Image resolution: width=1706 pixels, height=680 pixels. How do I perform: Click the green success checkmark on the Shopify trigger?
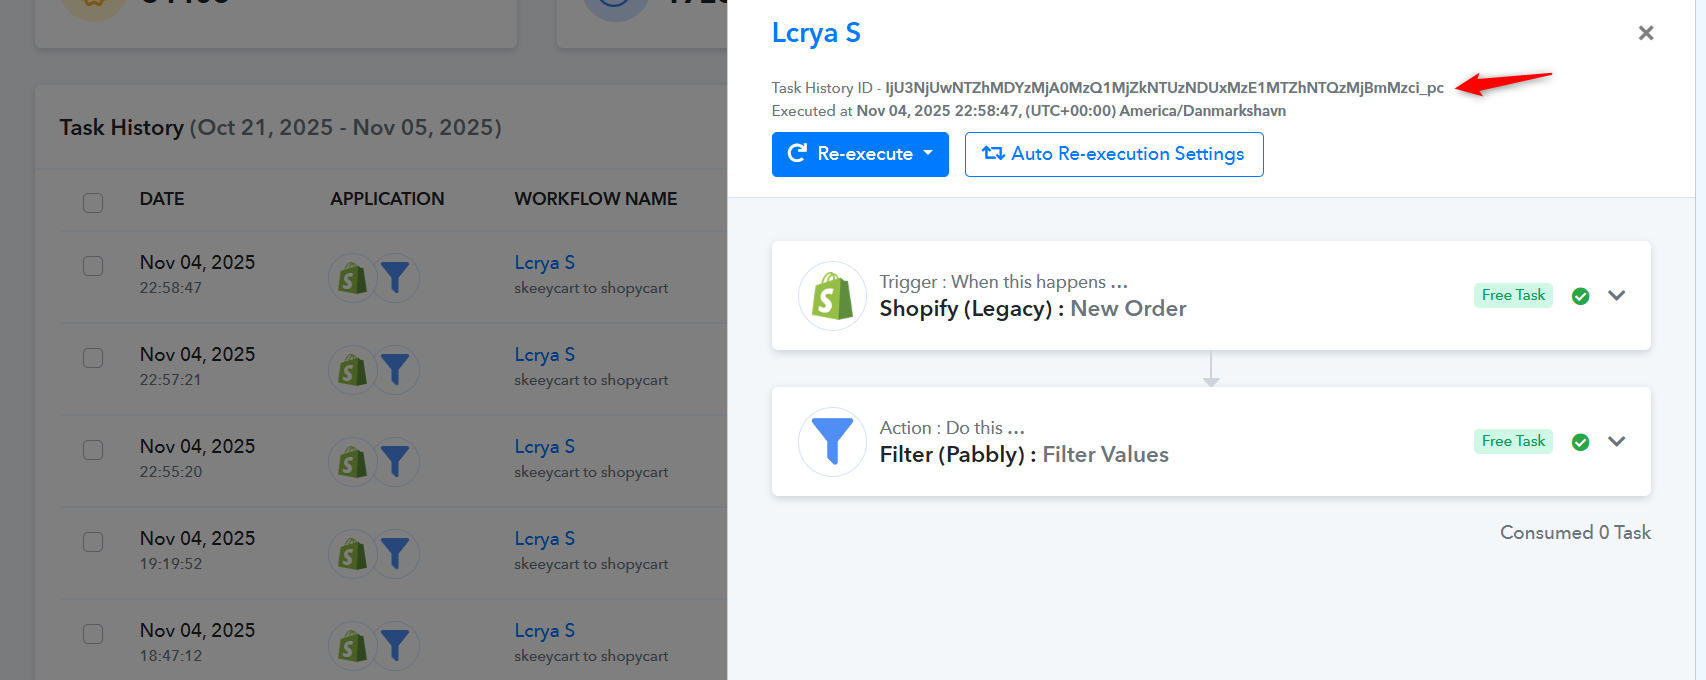pos(1580,296)
